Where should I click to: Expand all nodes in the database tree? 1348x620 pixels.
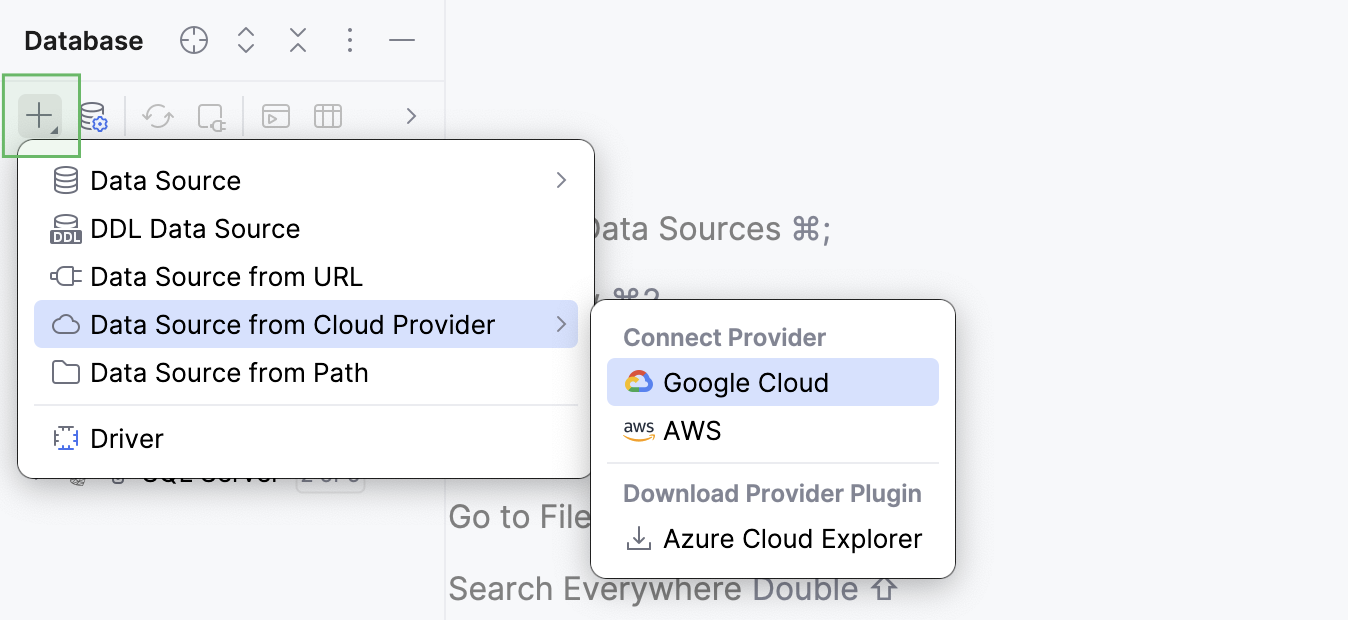[246, 40]
